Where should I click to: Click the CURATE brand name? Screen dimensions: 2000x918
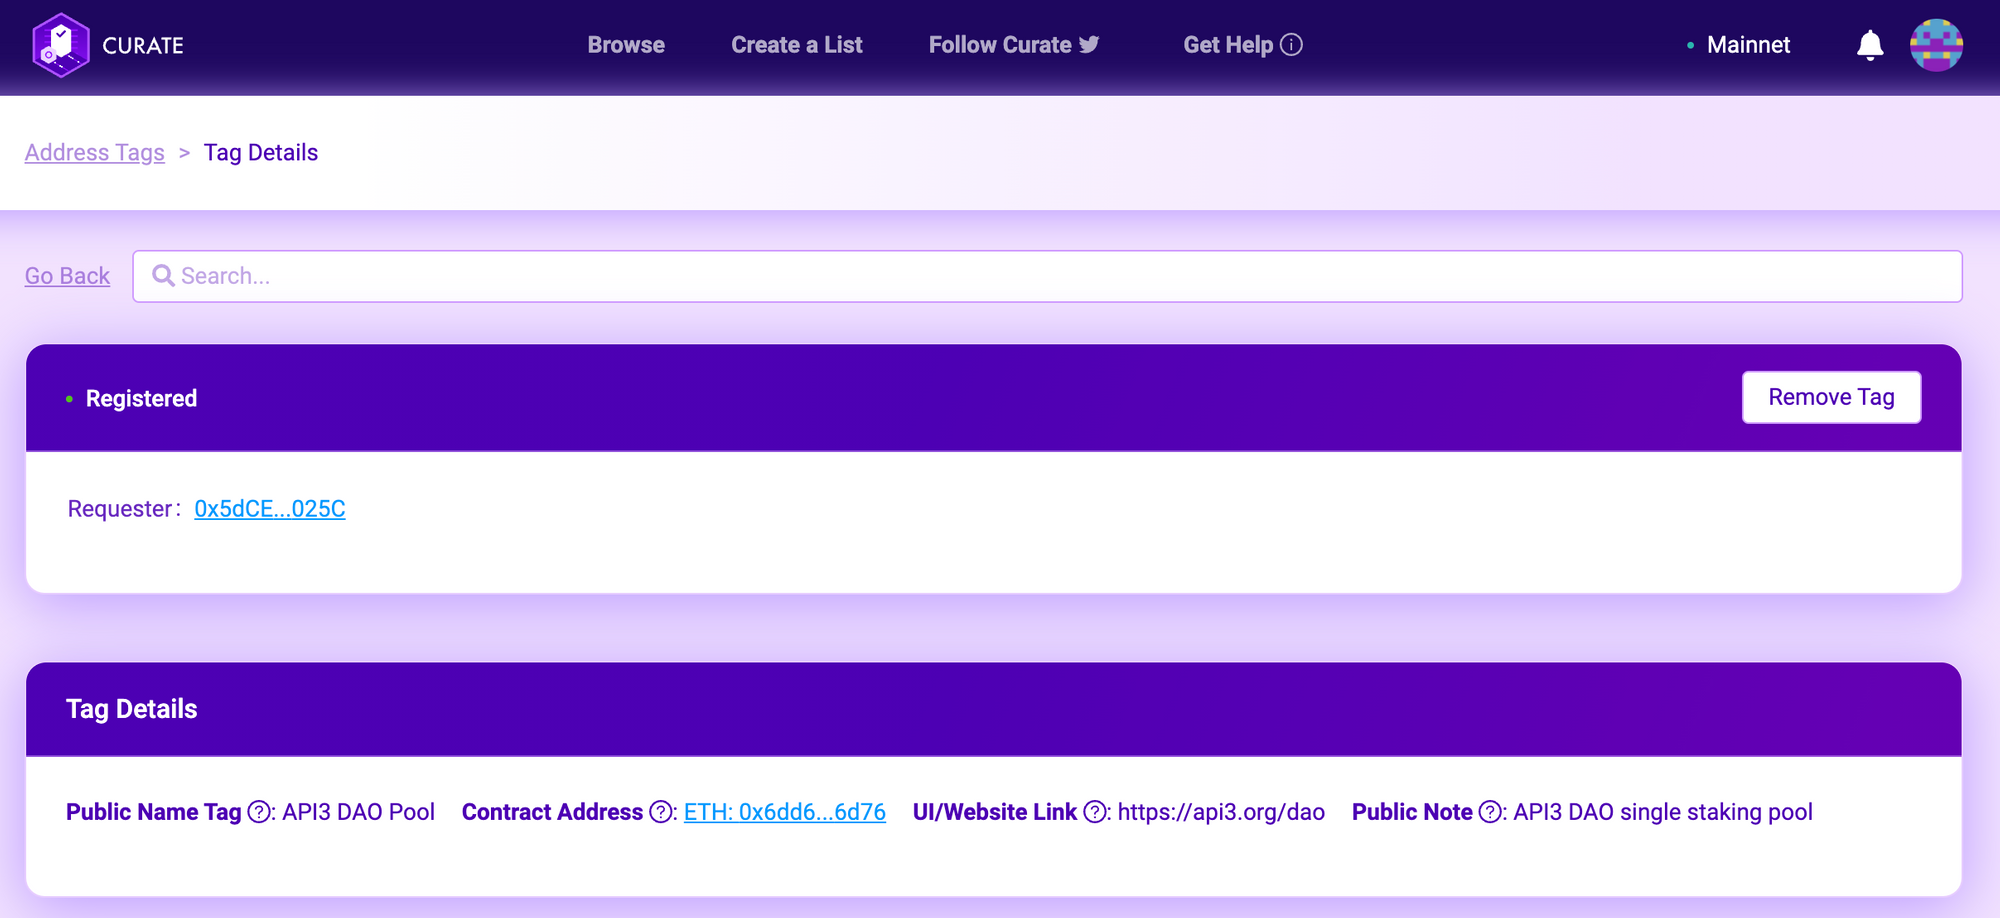(143, 46)
